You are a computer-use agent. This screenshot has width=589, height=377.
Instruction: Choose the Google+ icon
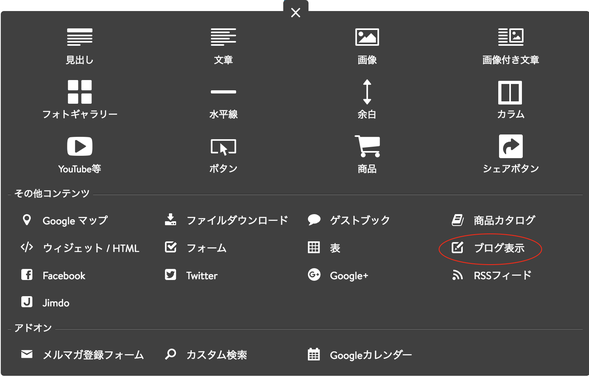(x=314, y=275)
